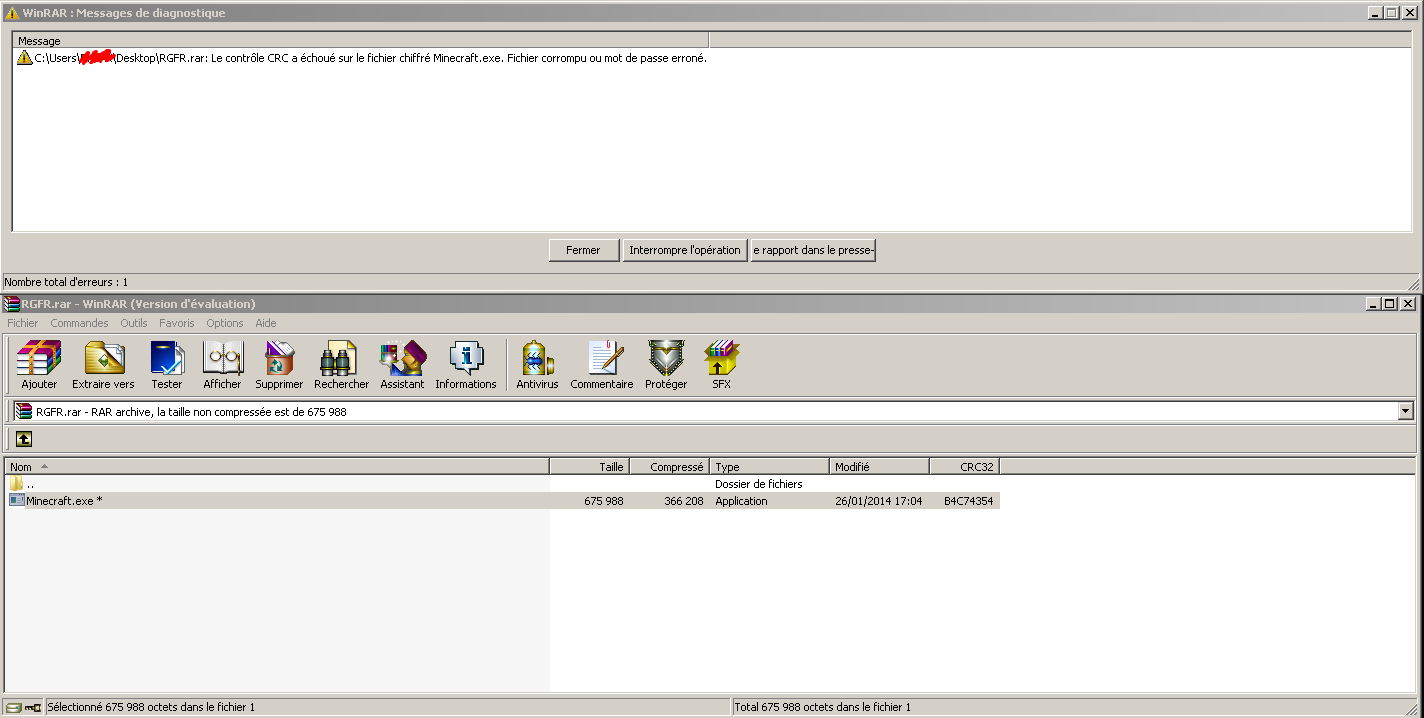The height and width of the screenshot is (718, 1424).
Task: Click the Supprimer delete icon
Action: pos(279,364)
